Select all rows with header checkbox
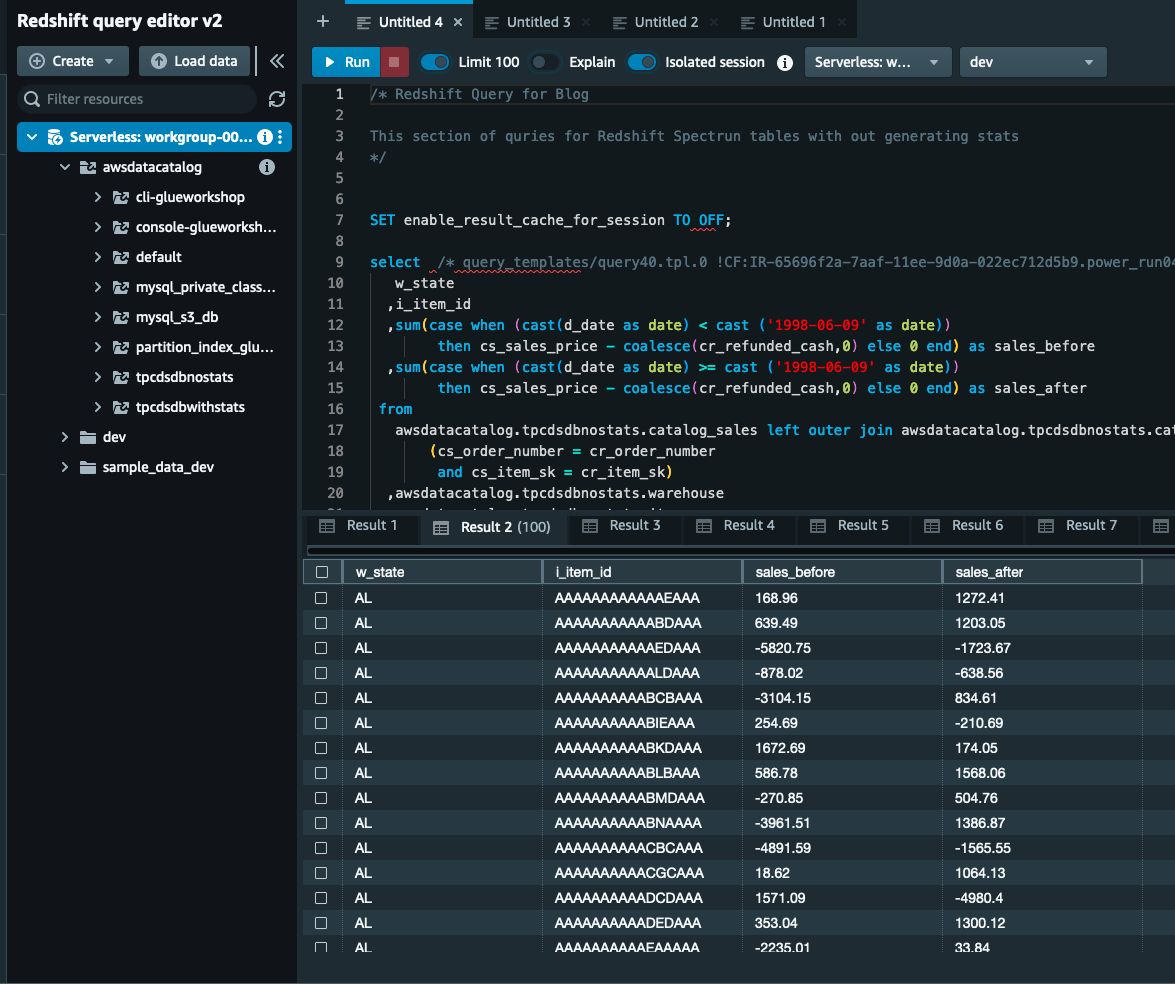The height and width of the screenshot is (984, 1175). [322, 572]
